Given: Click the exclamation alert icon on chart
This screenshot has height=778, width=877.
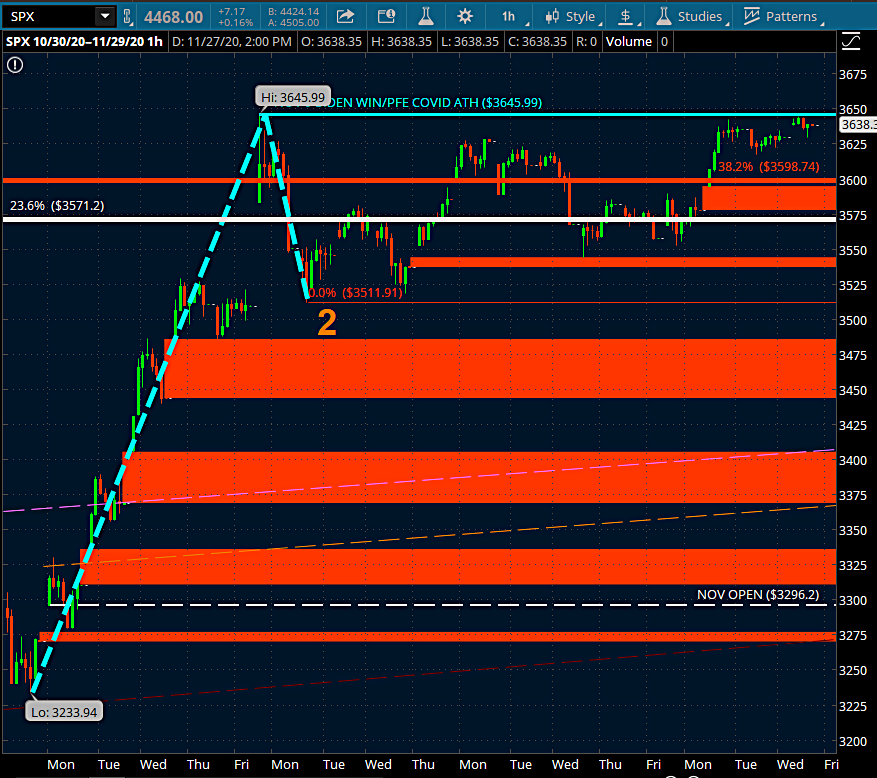Looking at the screenshot, I should 14,65.
